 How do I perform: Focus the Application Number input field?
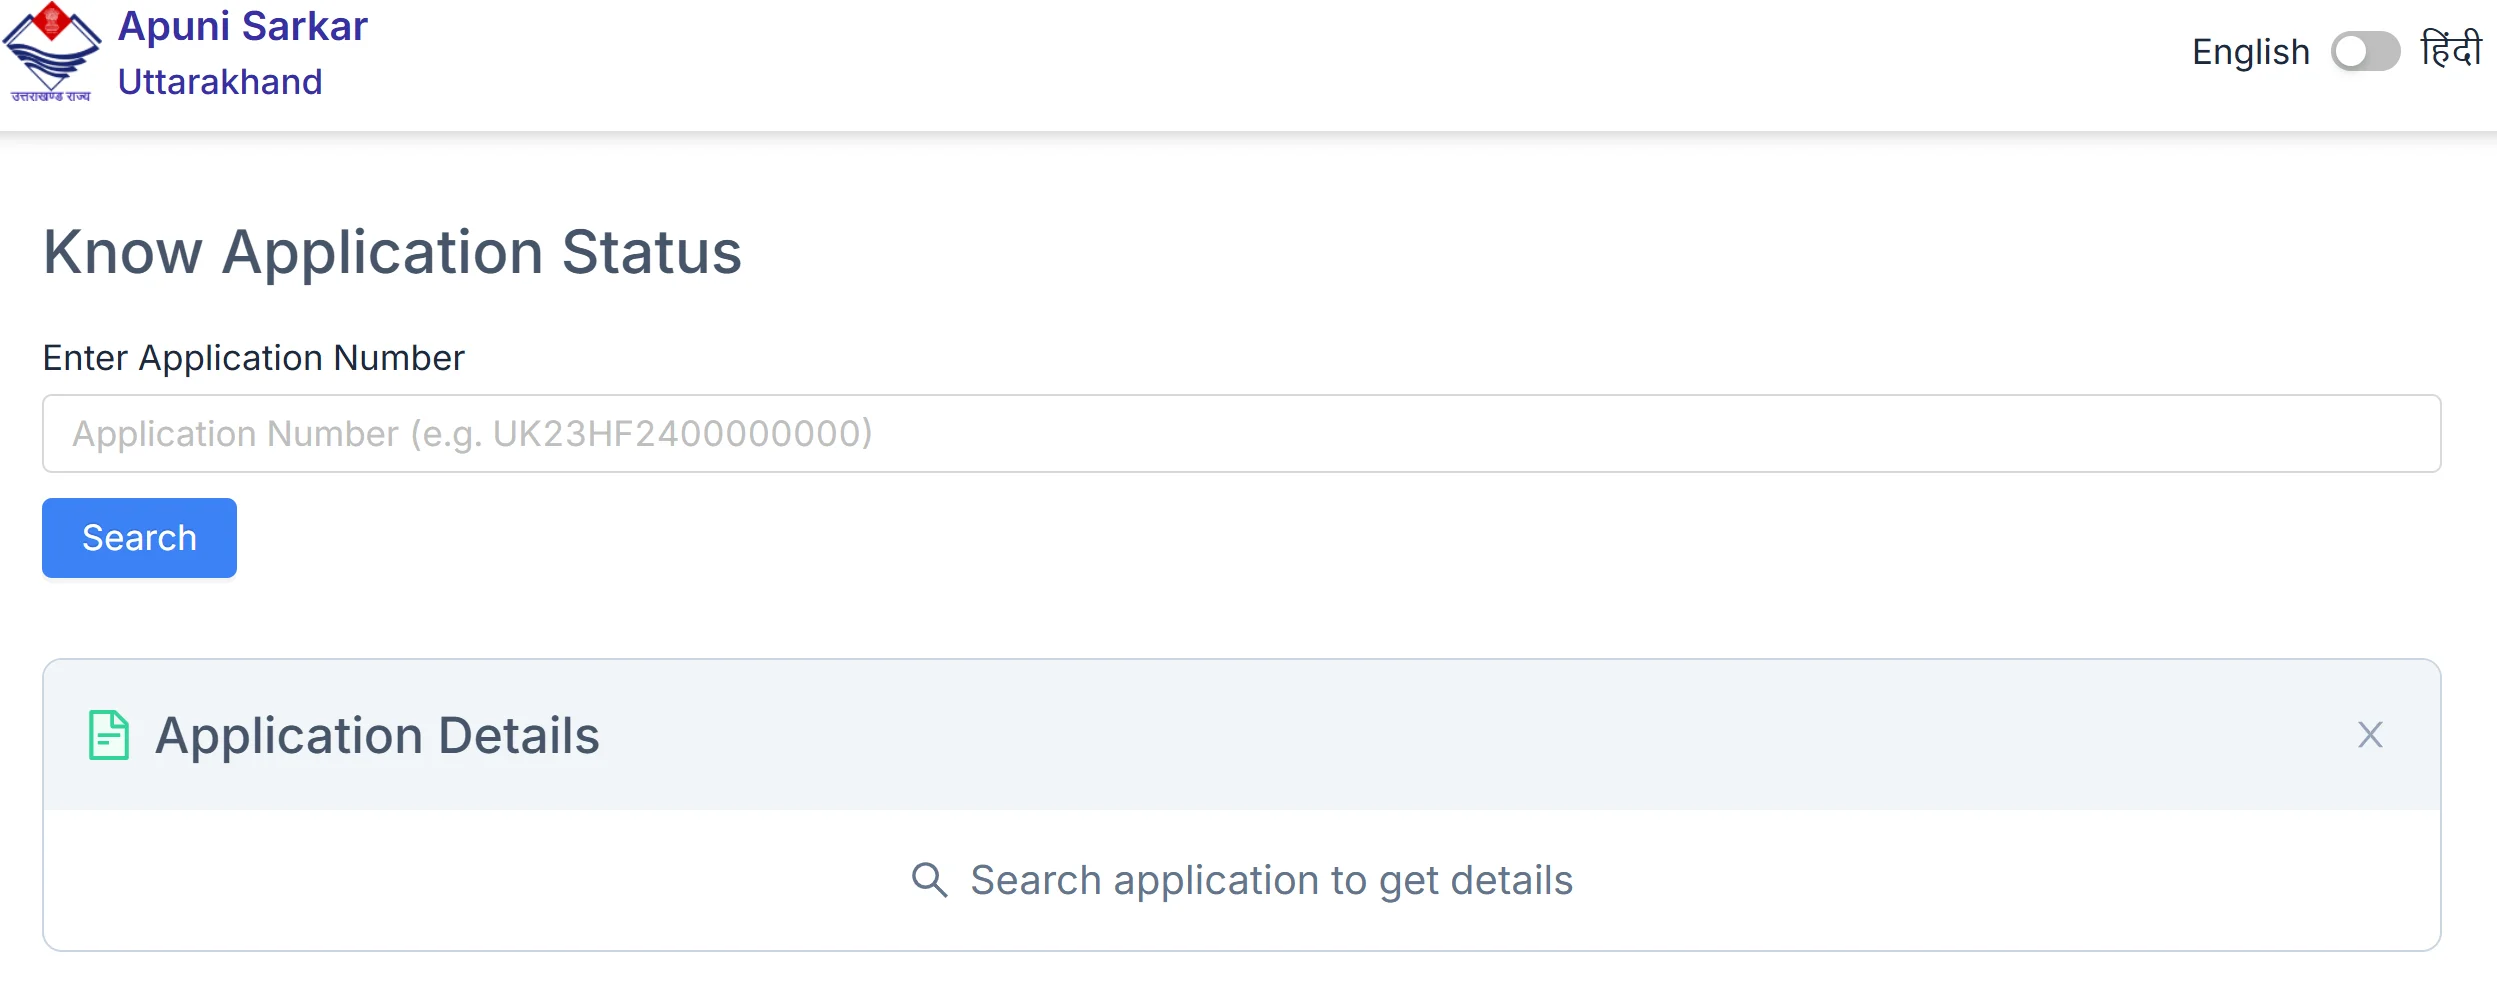coord(1241,434)
